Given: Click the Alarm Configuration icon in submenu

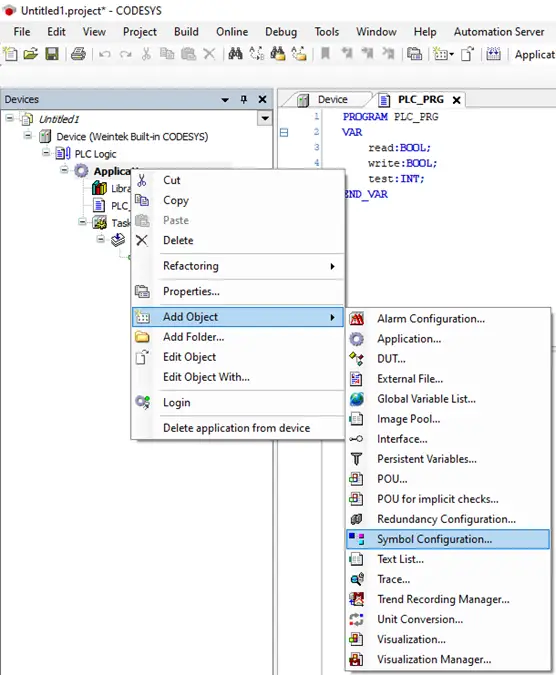Looking at the screenshot, I should (356, 319).
